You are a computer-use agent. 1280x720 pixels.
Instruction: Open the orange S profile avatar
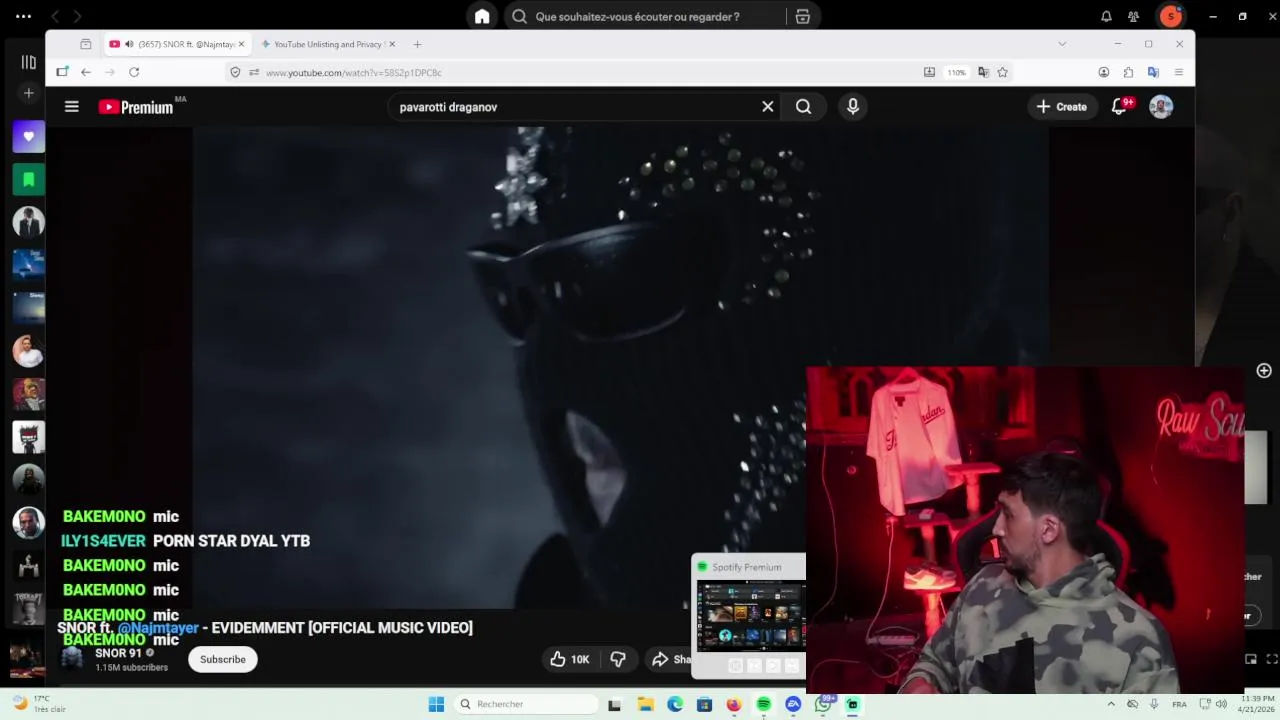(1170, 16)
